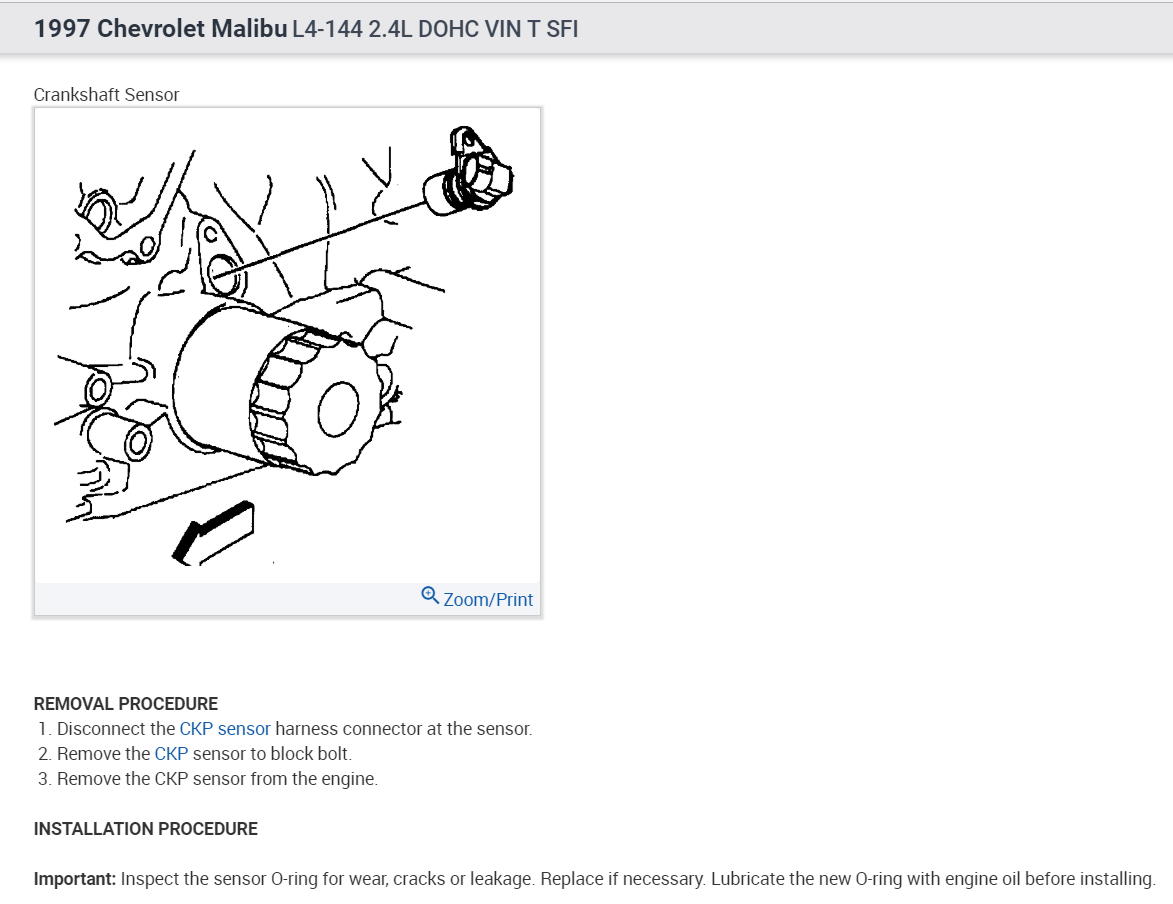Click the sensor mounting hole on the block drawing
The height and width of the screenshot is (904, 1173).
[x=223, y=275]
